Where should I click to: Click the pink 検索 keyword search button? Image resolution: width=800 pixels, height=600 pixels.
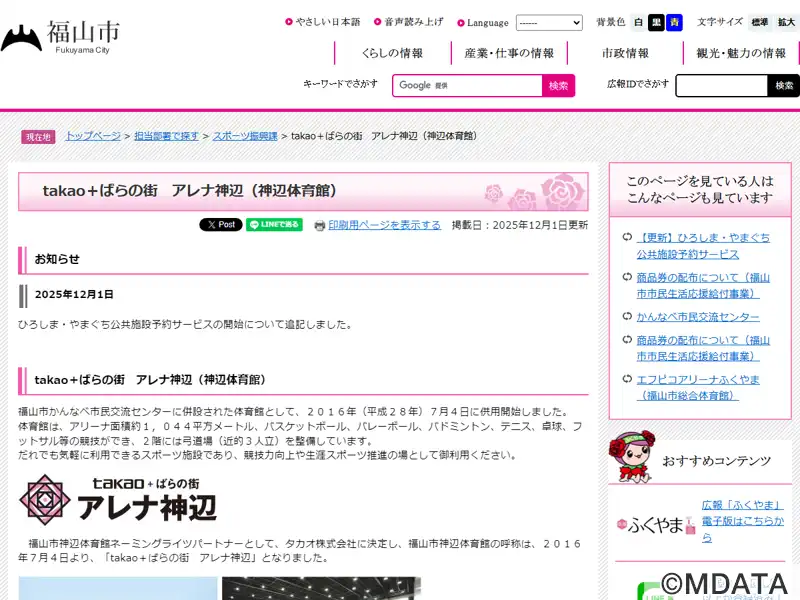pyautogui.click(x=558, y=86)
